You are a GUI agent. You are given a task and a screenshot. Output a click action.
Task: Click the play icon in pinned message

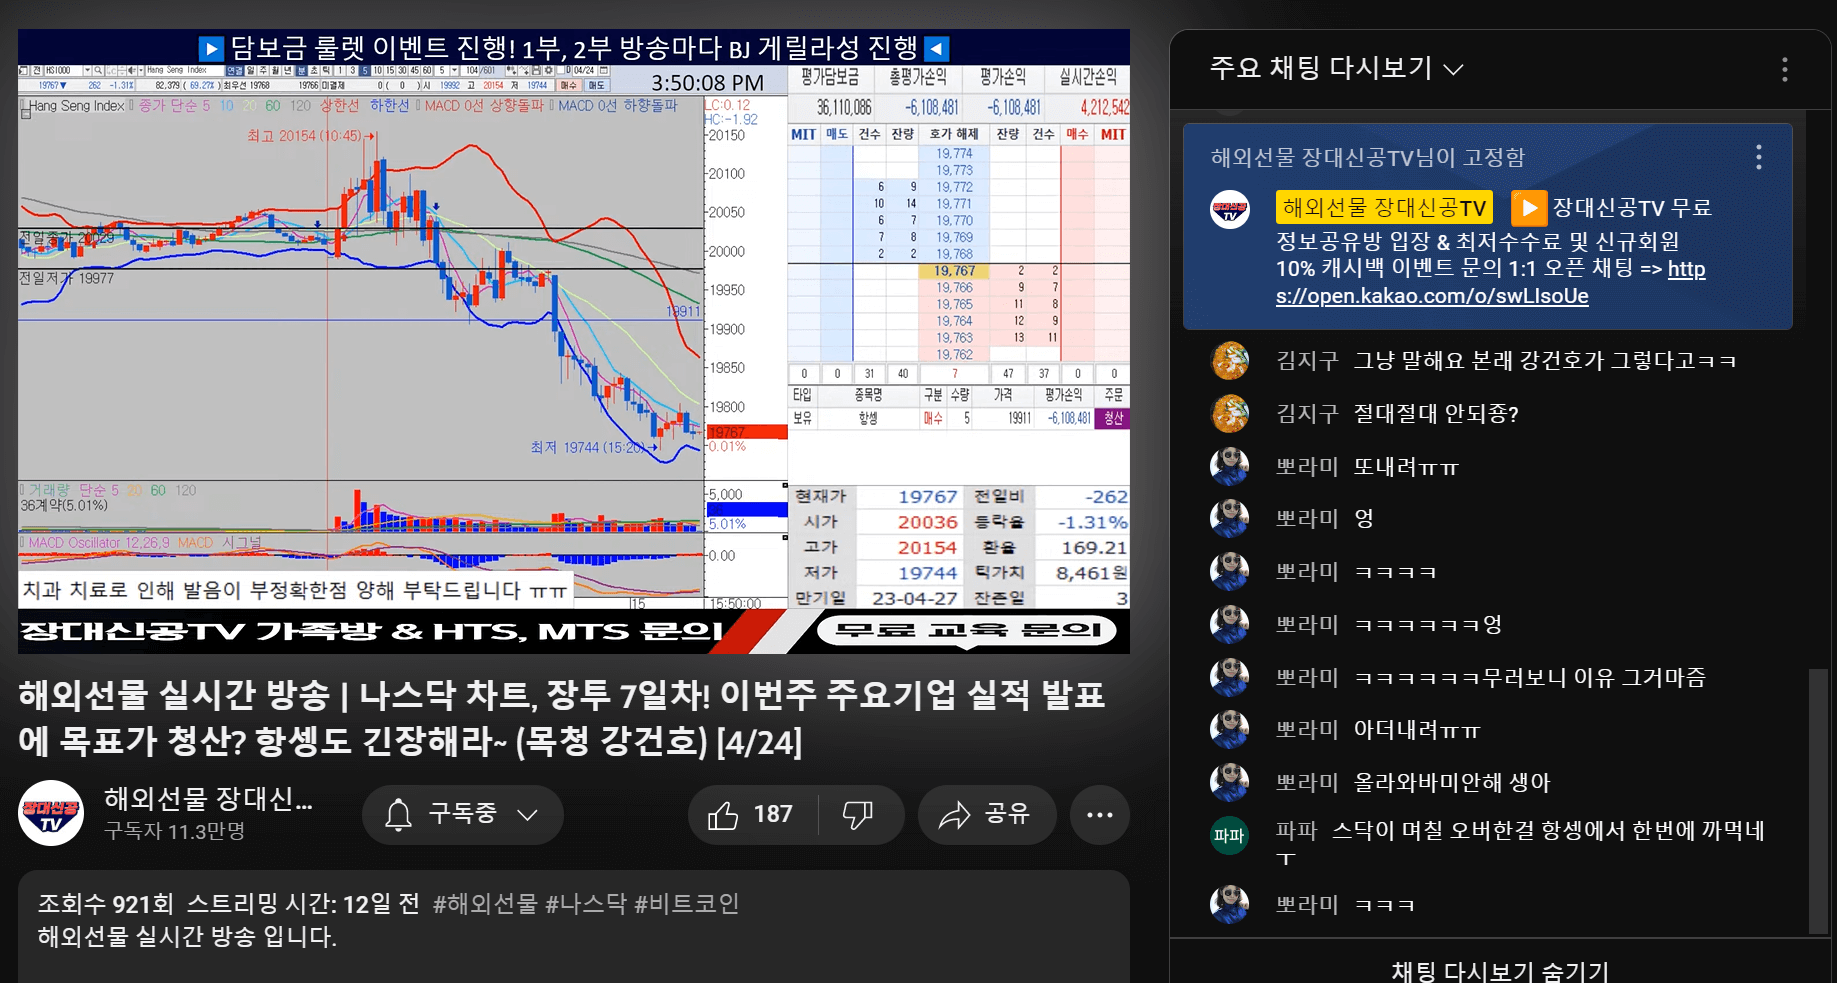tap(1529, 208)
